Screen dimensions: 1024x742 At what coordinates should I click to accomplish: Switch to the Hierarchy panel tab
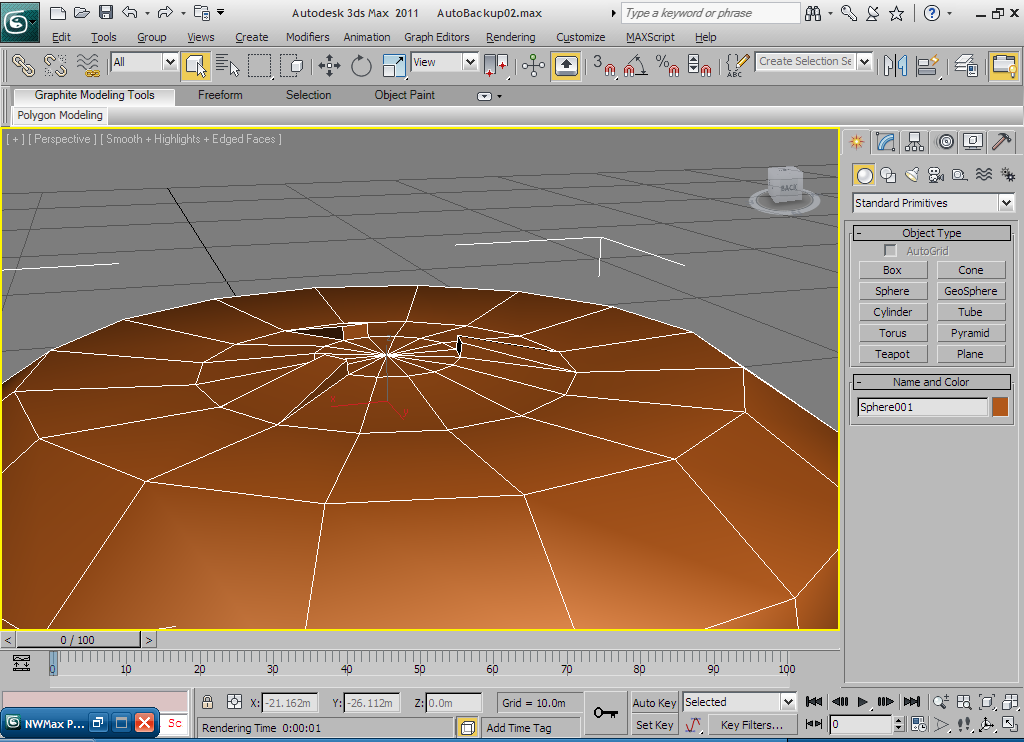[x=913, y=141]
